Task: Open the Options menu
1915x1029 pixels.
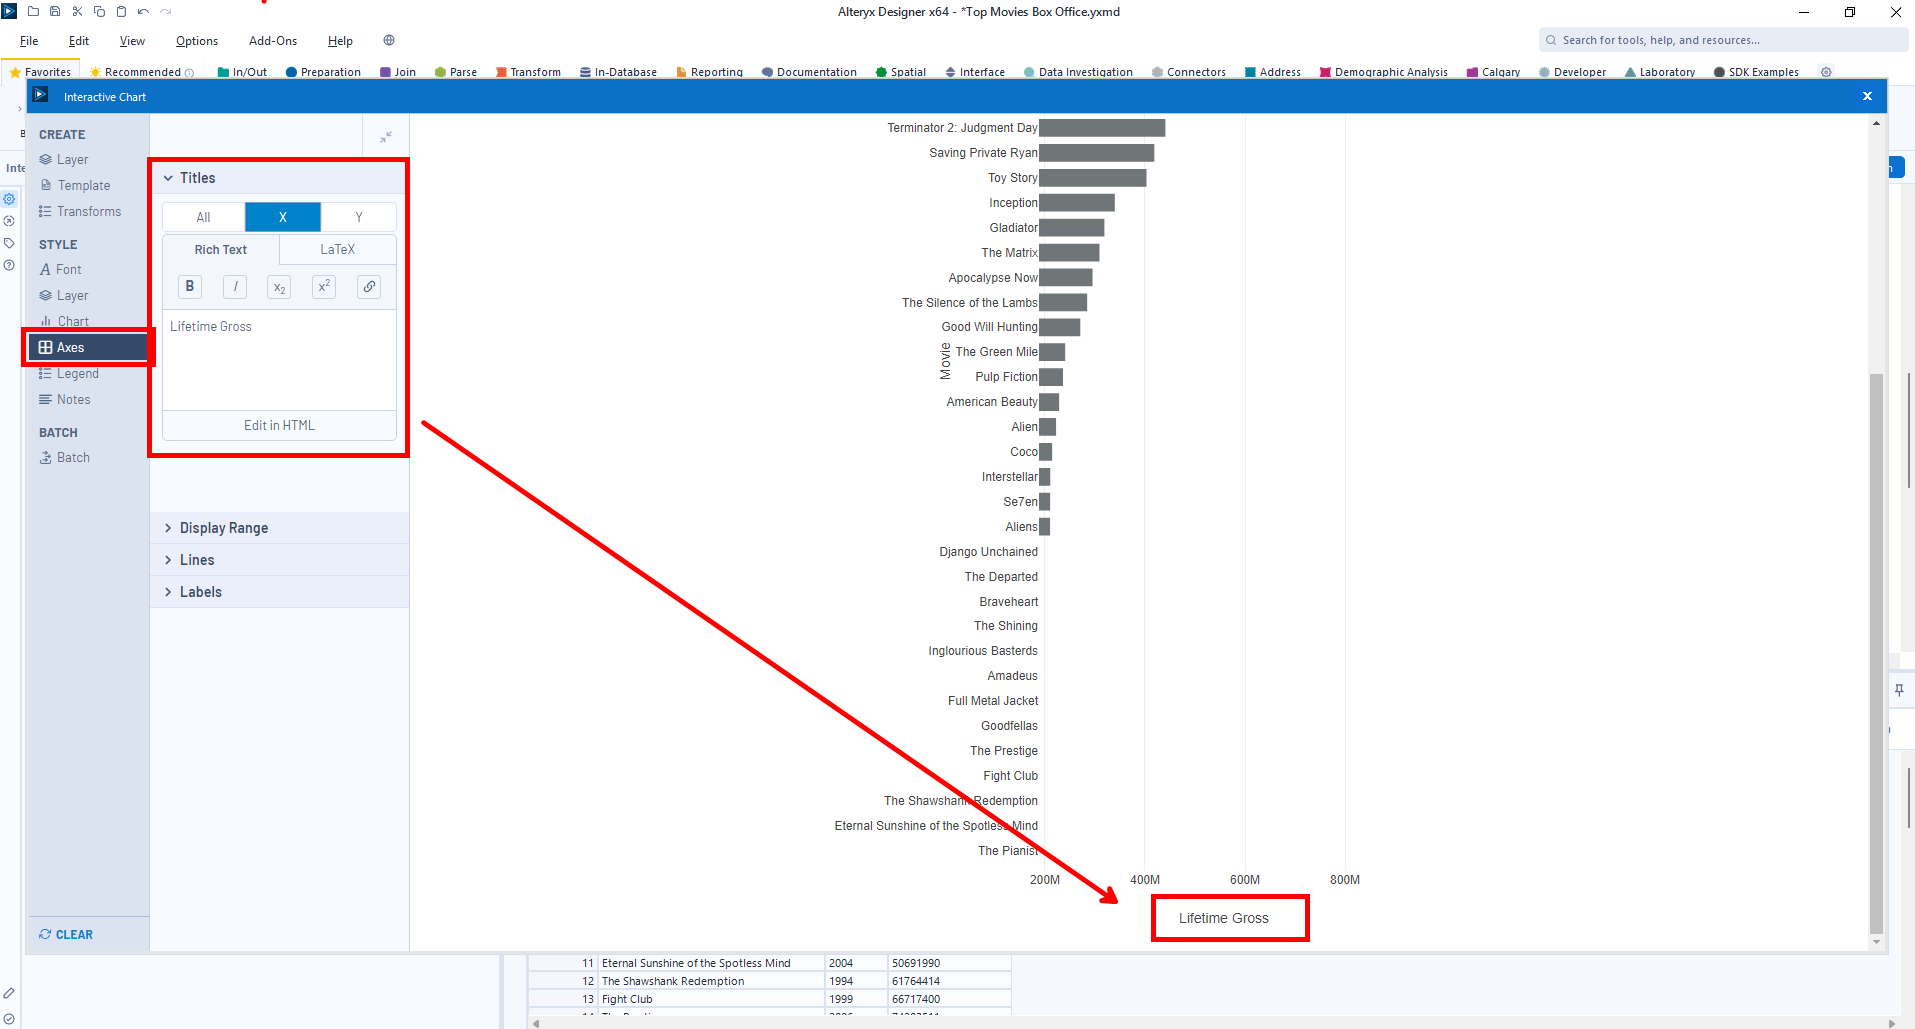Action: [x=197, y=41]
